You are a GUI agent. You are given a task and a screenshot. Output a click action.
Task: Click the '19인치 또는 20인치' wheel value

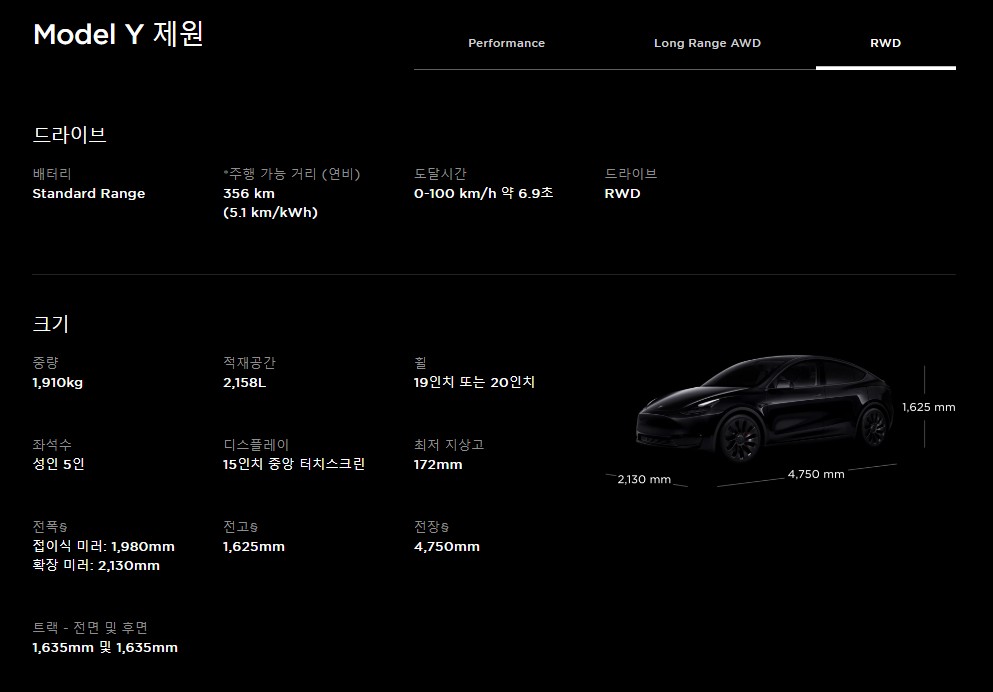pyautogui.click(x=474, y=382)
